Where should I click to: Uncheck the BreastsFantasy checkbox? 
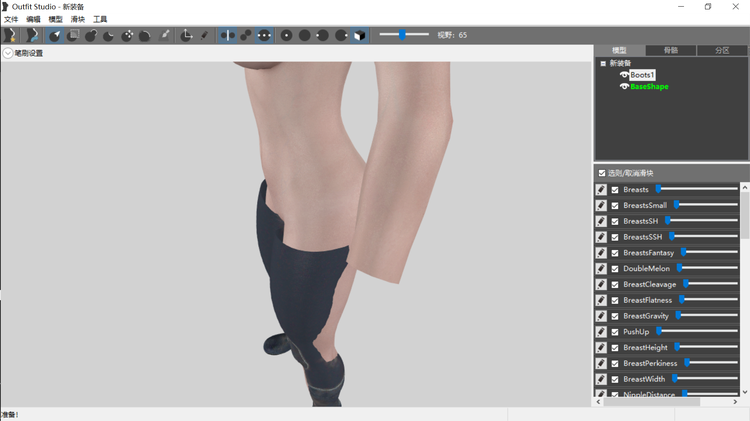[615, 253]
